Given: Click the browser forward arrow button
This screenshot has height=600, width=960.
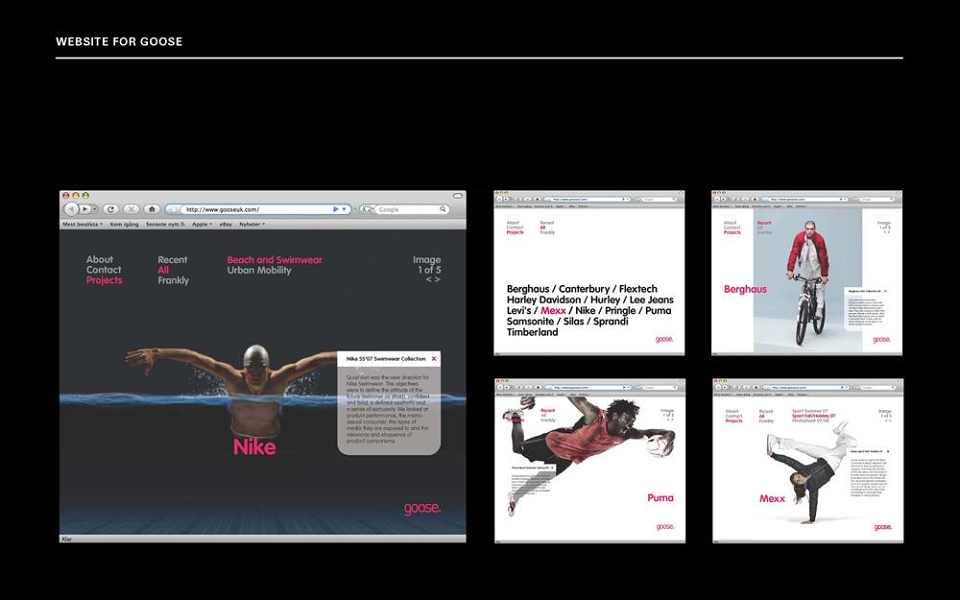Looking at the screenshot, I should coord(86,209).
